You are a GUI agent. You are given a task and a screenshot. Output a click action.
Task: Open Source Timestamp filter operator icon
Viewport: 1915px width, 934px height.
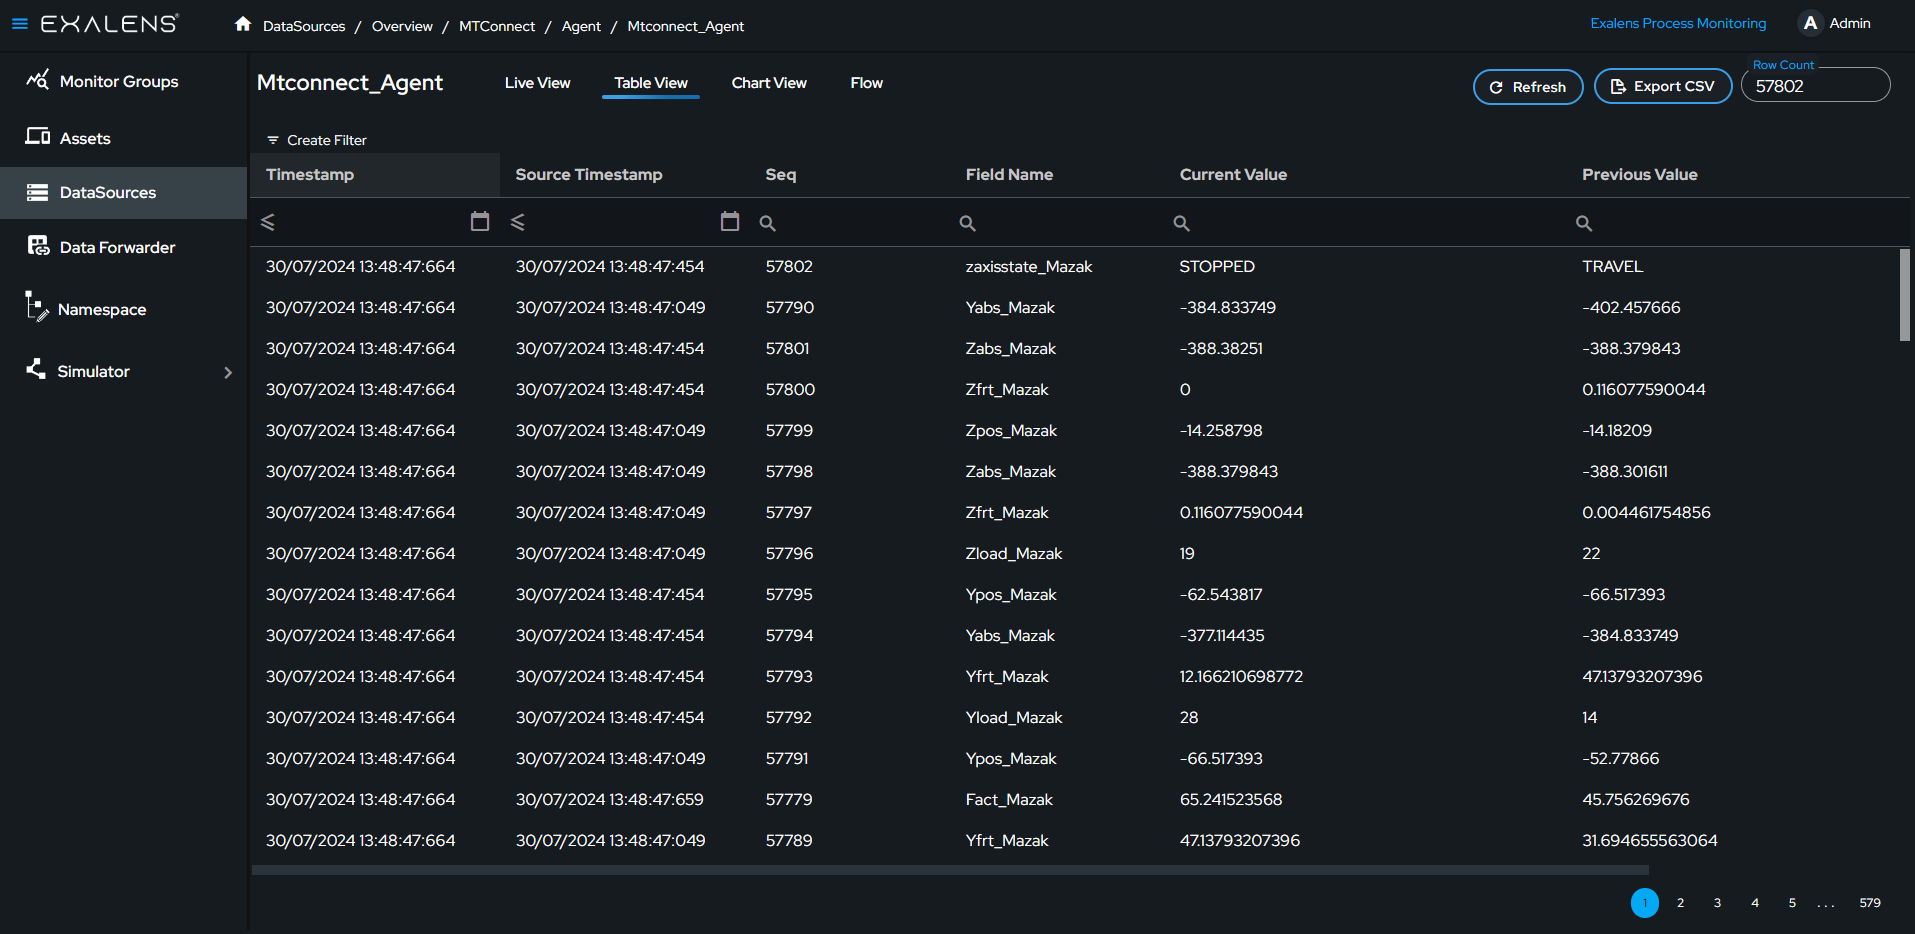point(518,222)
